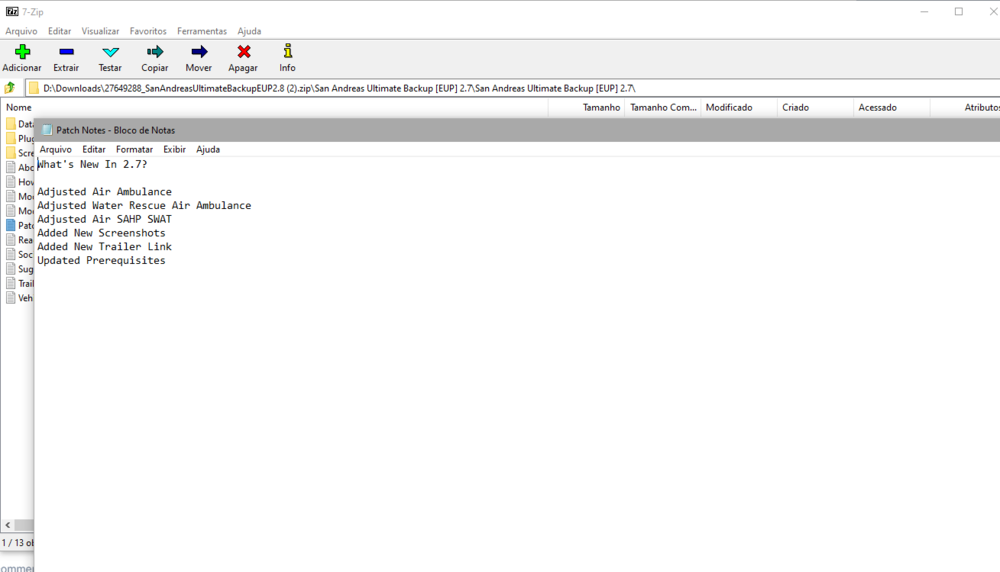Open the Visualizar menu
The width and height of the screenshot is (1000, 572).
pos(100,31)
